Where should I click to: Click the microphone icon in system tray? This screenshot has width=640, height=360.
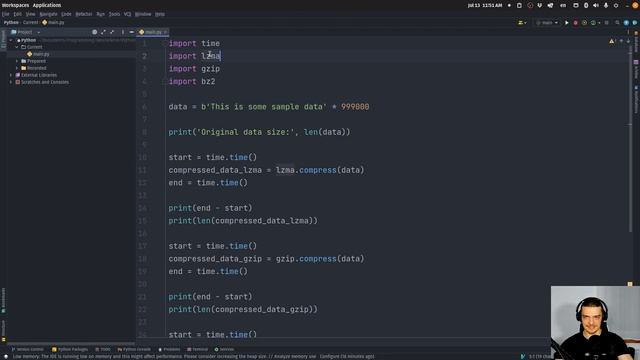click(606, 5)
